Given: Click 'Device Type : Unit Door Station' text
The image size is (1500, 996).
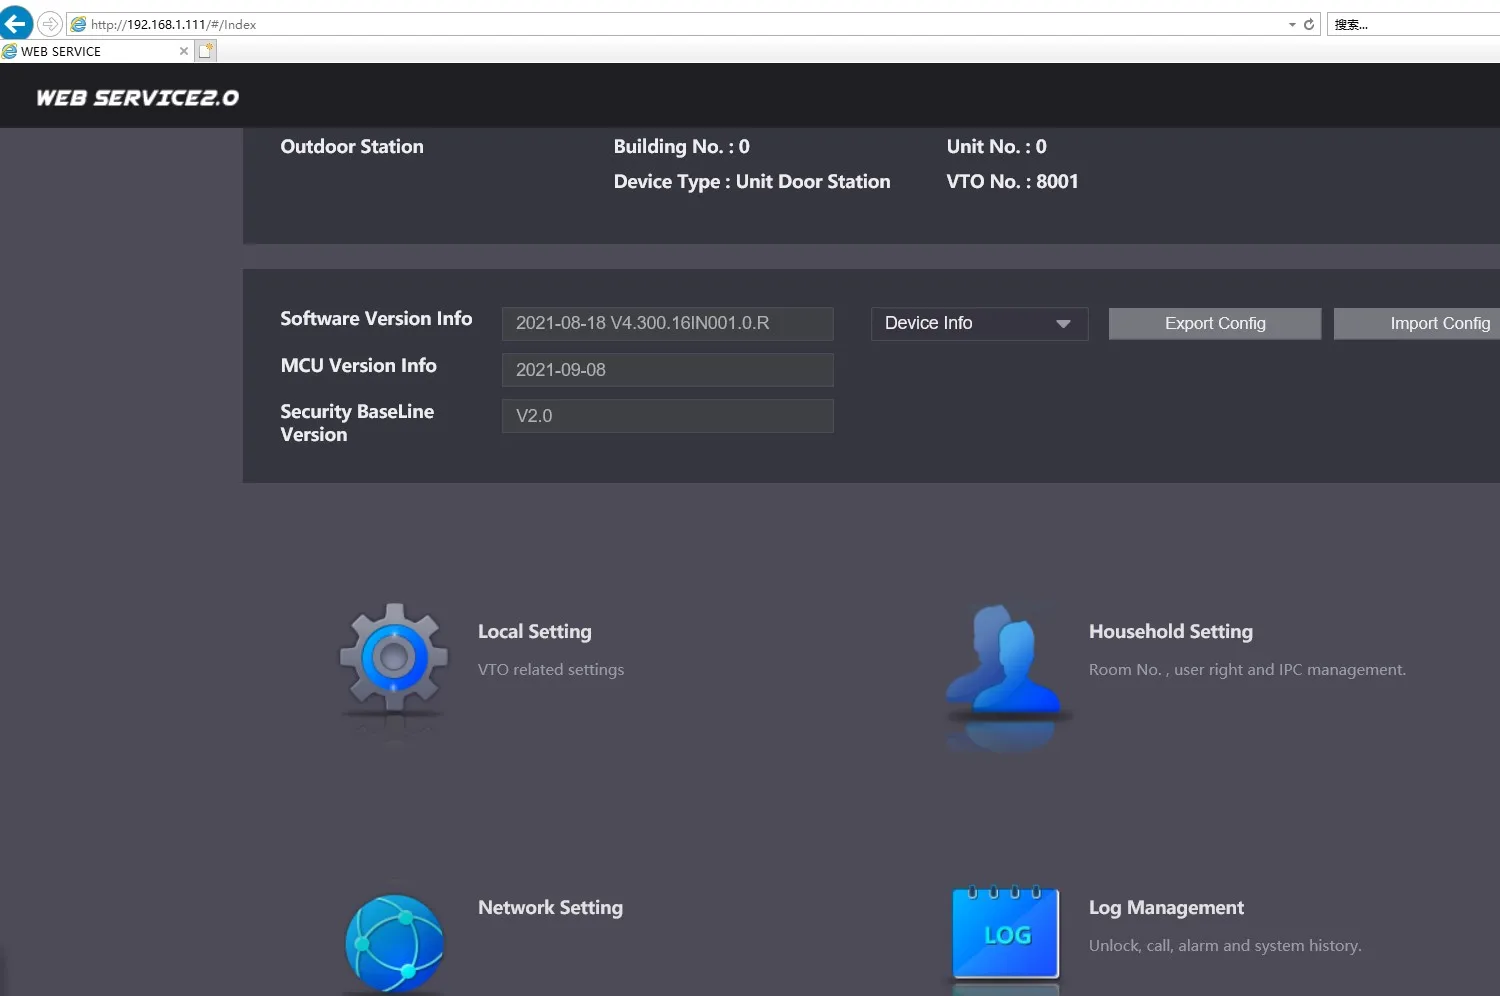Looking at the screenshot, I should (752, 182).
